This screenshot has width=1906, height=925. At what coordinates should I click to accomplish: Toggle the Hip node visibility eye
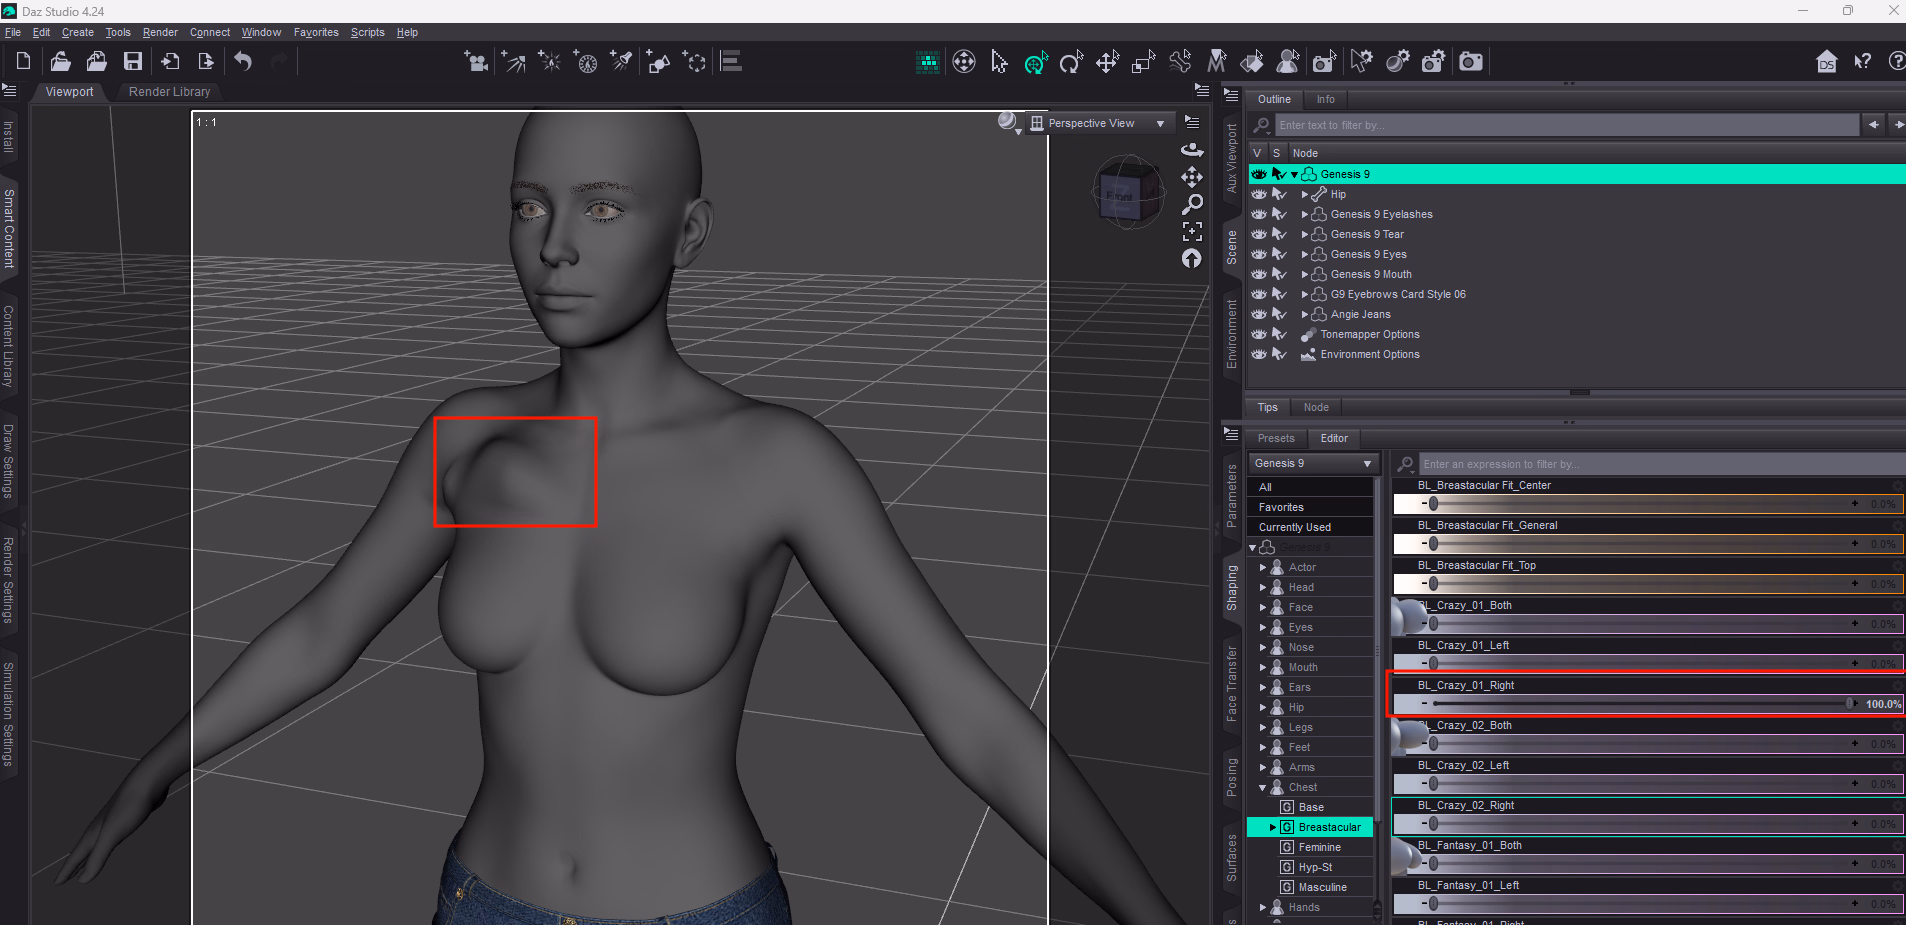[x=1259, y=194]
